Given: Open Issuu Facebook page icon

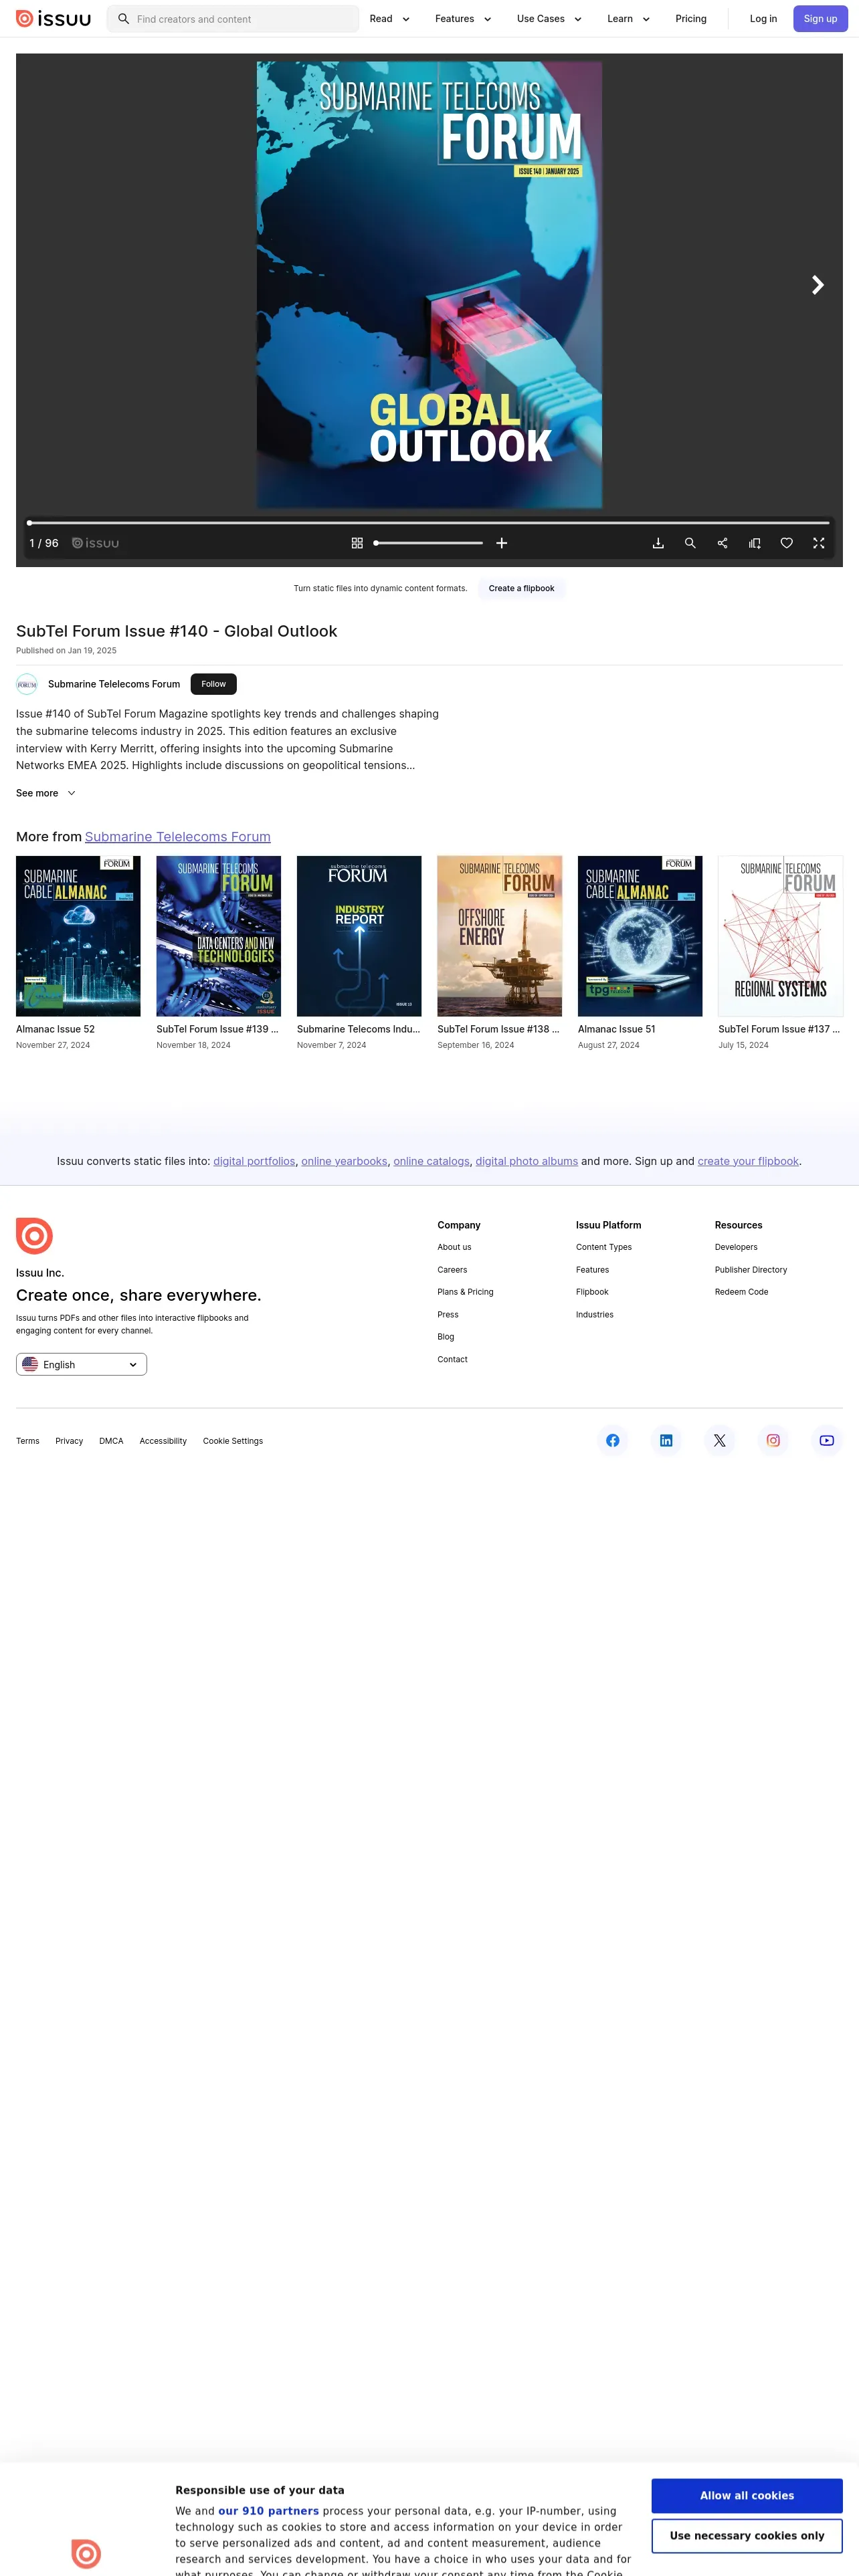Looking at the screenshot, I should pyautogui.click(x=613, y=1440).
